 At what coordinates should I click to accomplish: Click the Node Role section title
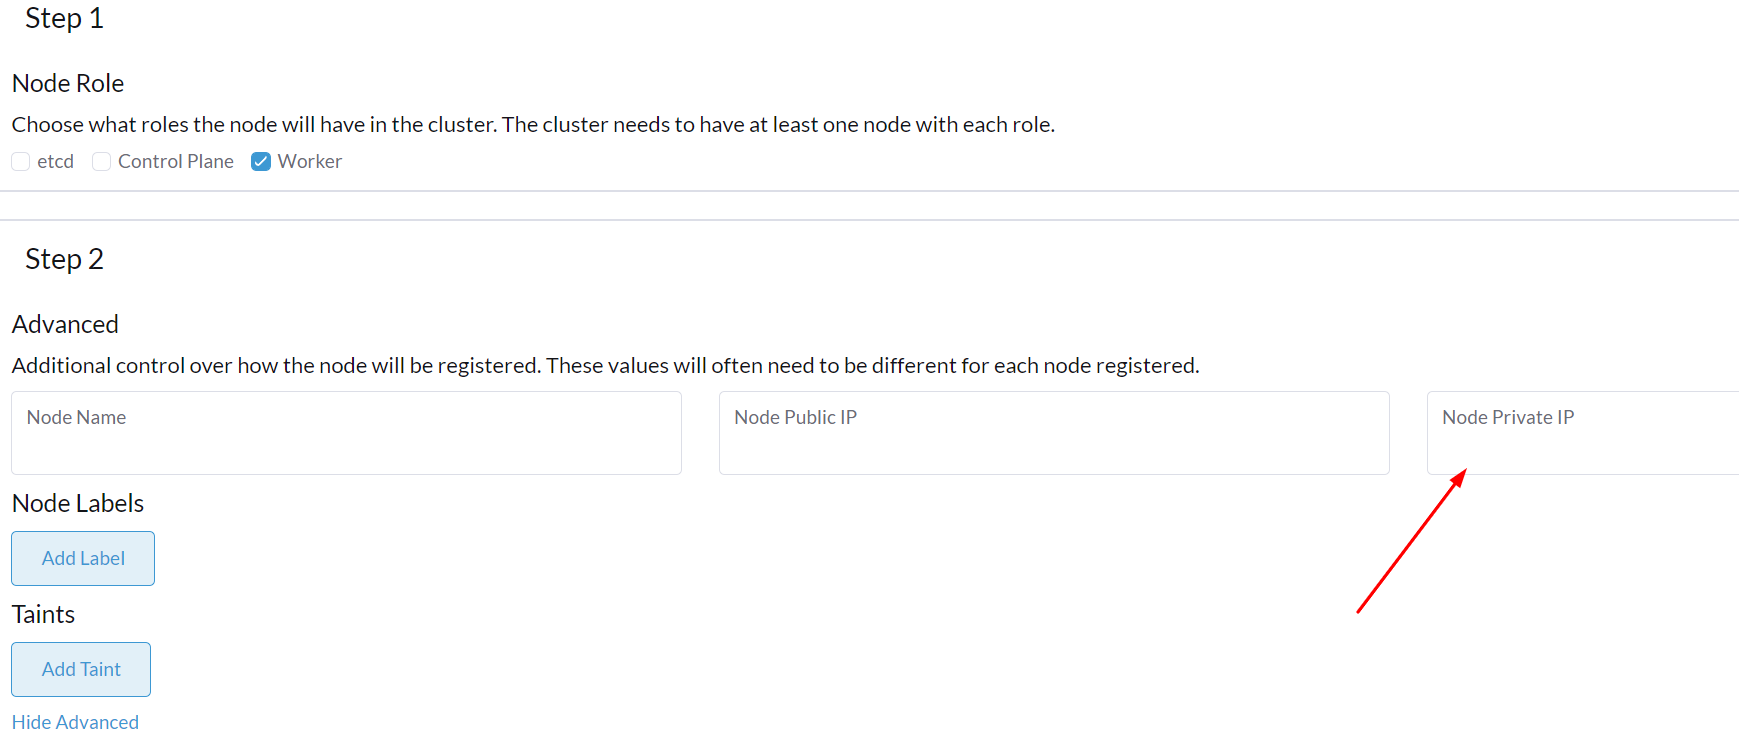(x=68, y=84)
